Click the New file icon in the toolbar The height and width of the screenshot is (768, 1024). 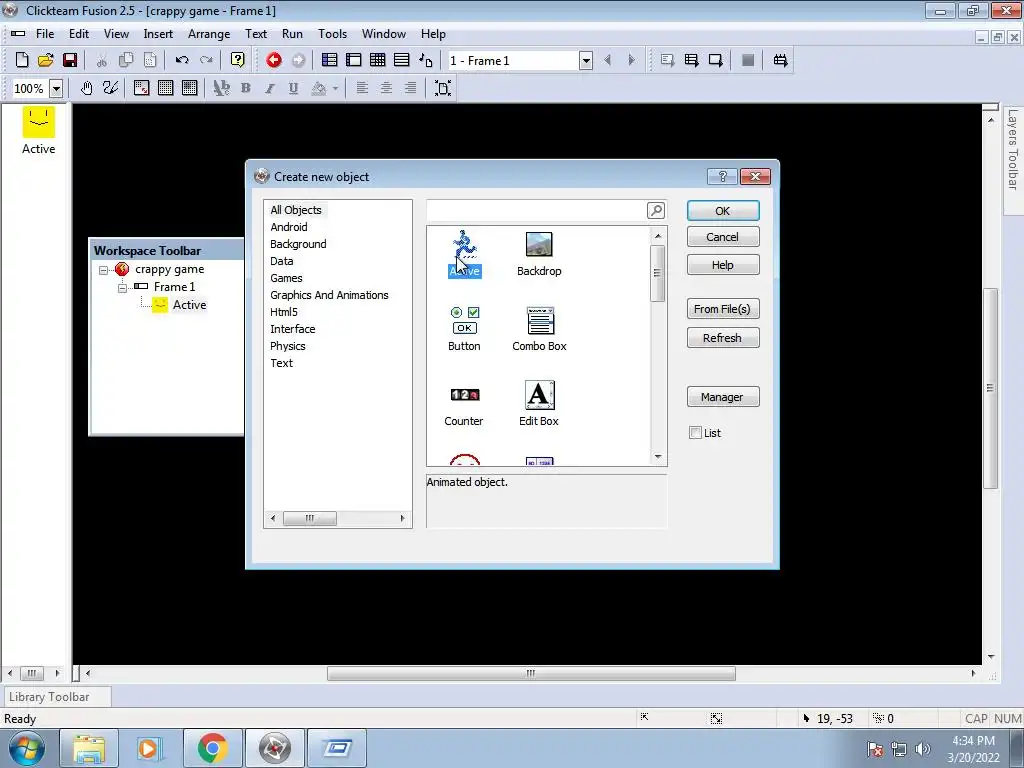click(x=22, y=60)
